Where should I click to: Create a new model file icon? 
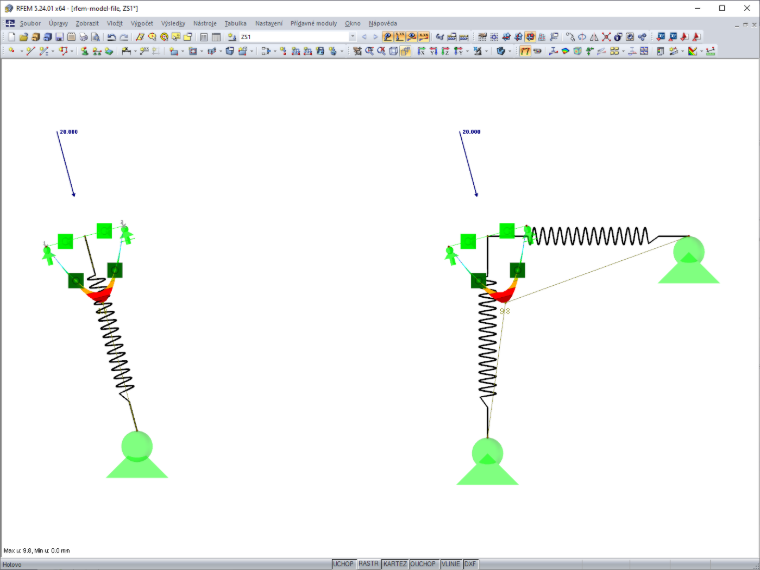pyautogui.click(x=11, y=37)
